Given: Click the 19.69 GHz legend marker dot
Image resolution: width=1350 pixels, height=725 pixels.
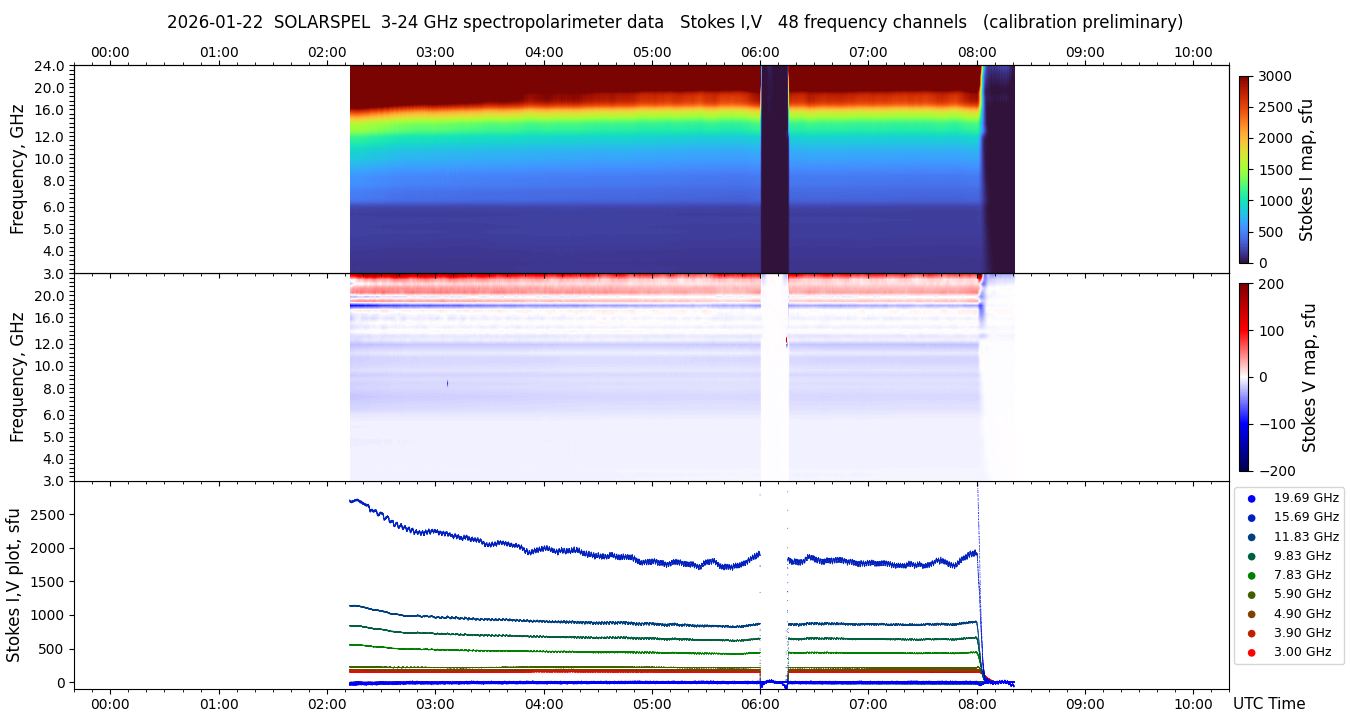Looking at the screenshot, I should pyautogui.click(x=1251, y=498).
